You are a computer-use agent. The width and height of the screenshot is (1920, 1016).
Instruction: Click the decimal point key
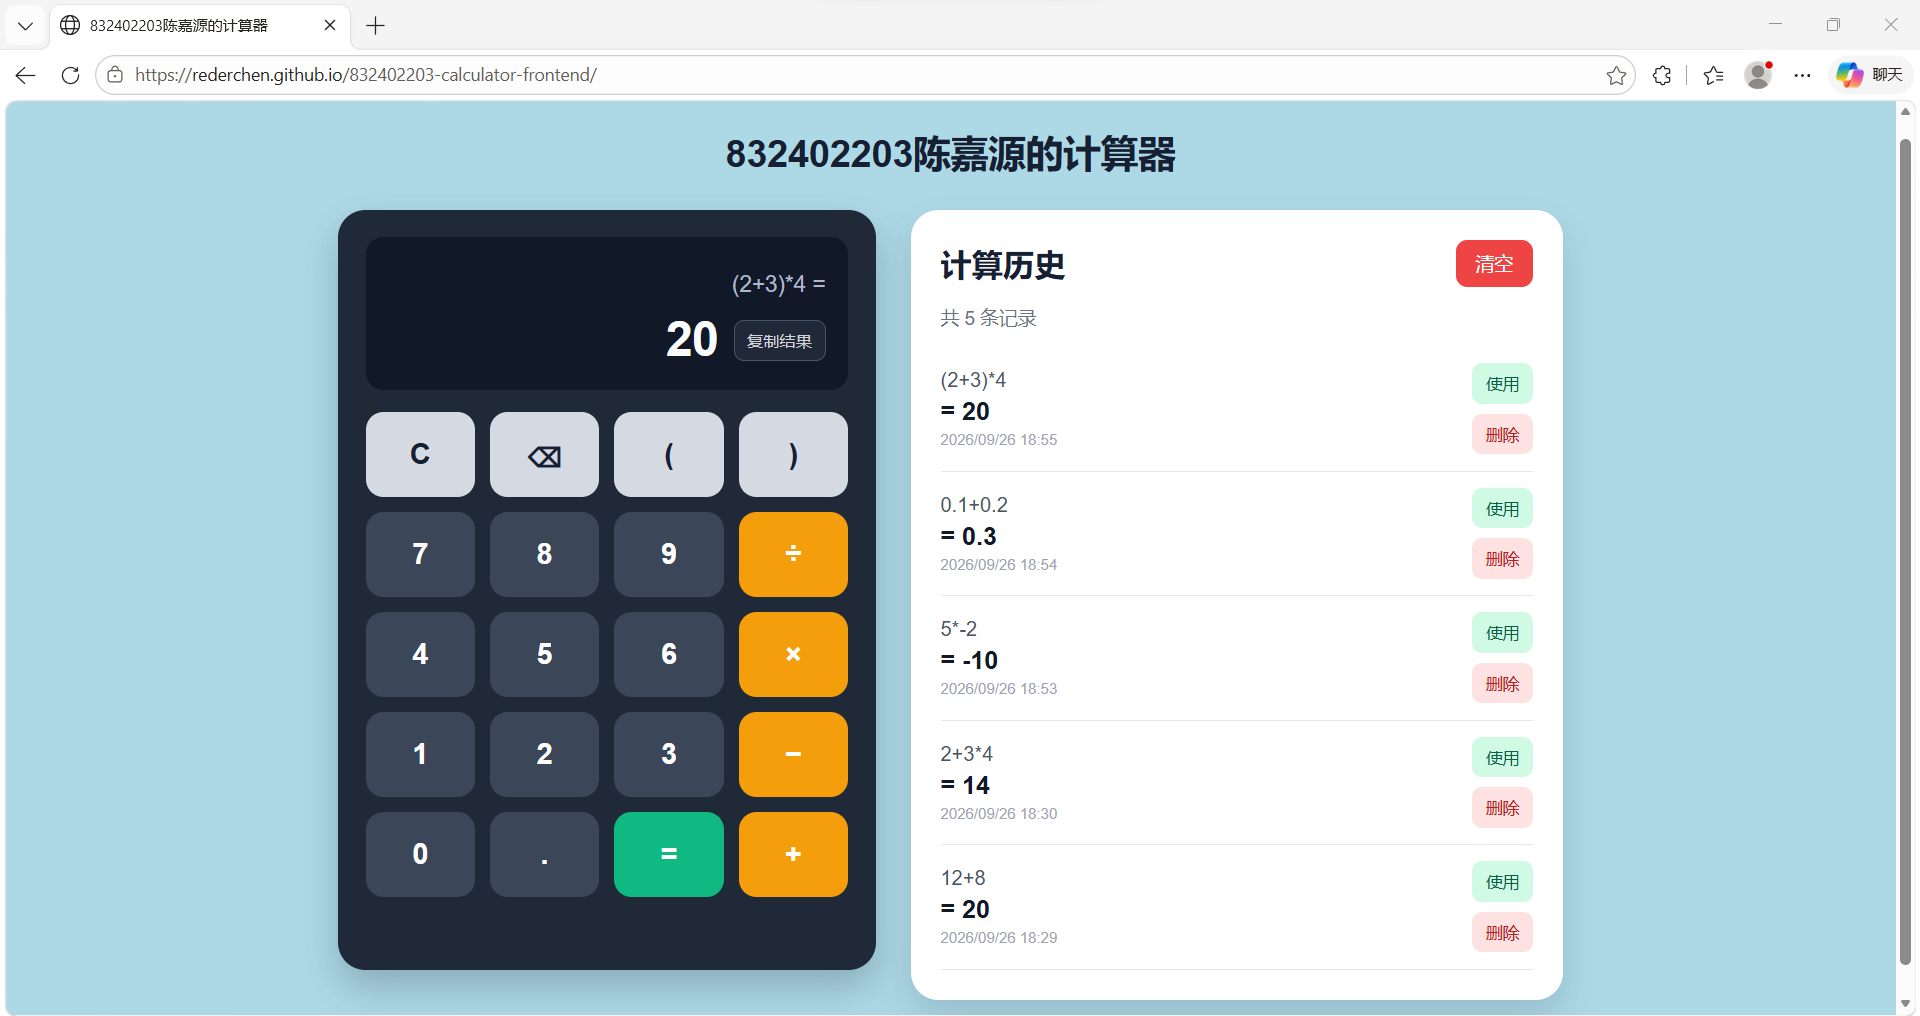pos(544,854)
